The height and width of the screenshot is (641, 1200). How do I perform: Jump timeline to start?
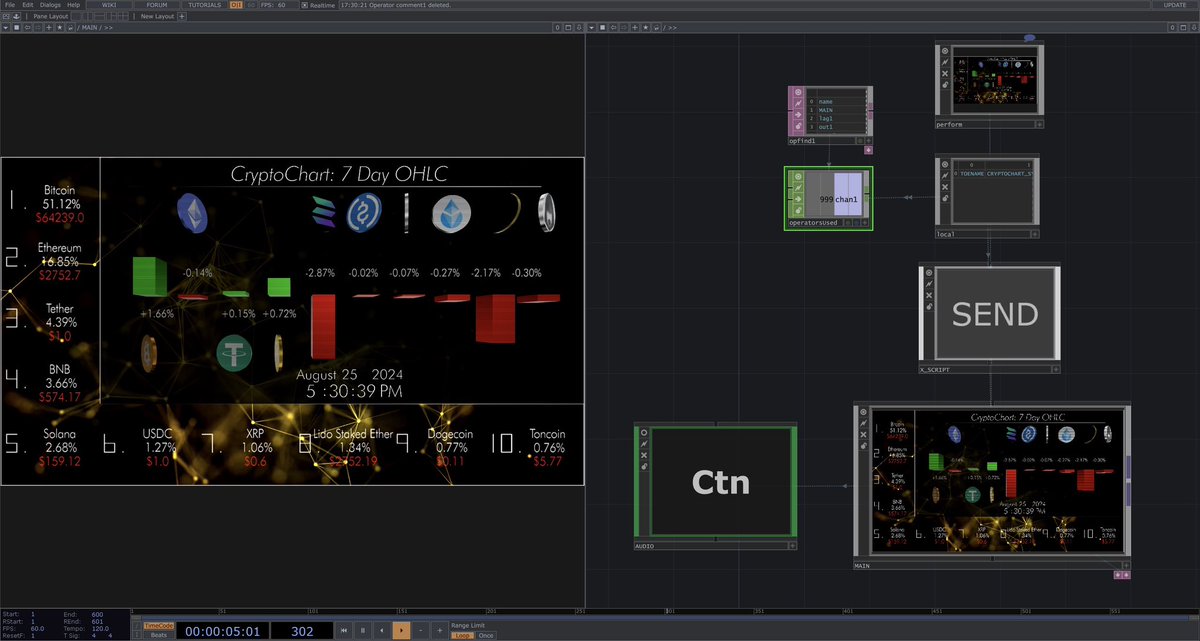[343, 630]
